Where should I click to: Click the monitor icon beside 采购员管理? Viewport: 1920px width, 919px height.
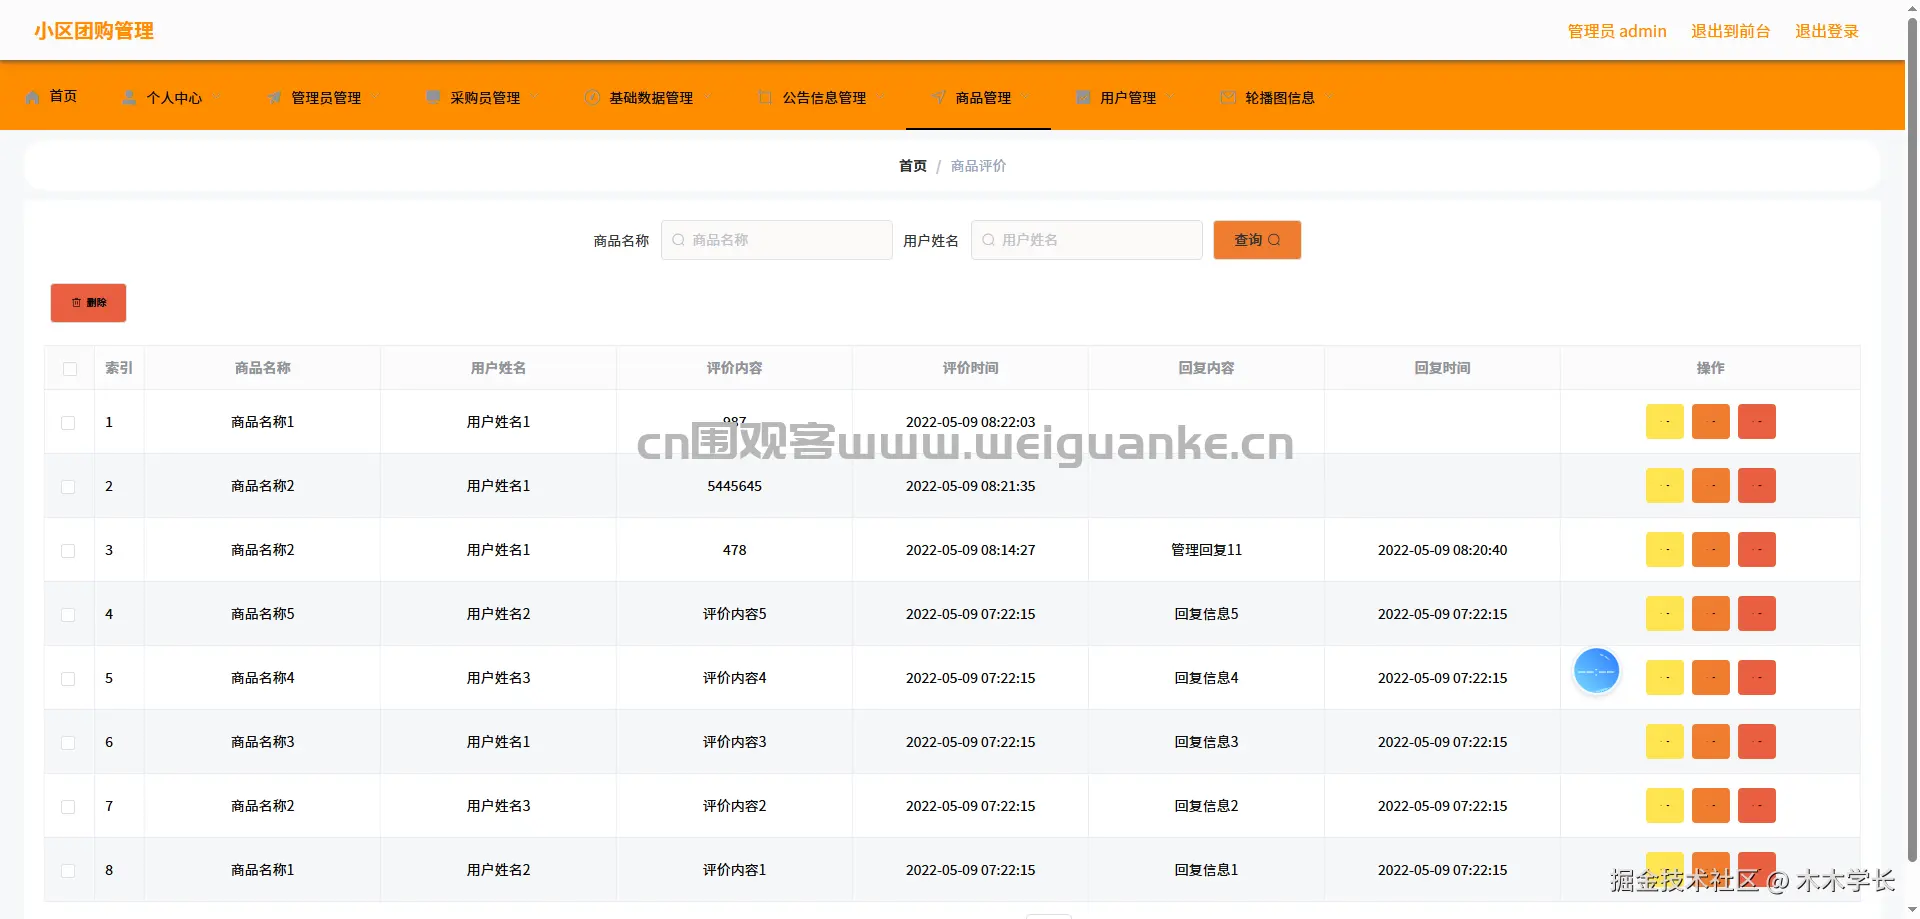click(x=434, y=97)
